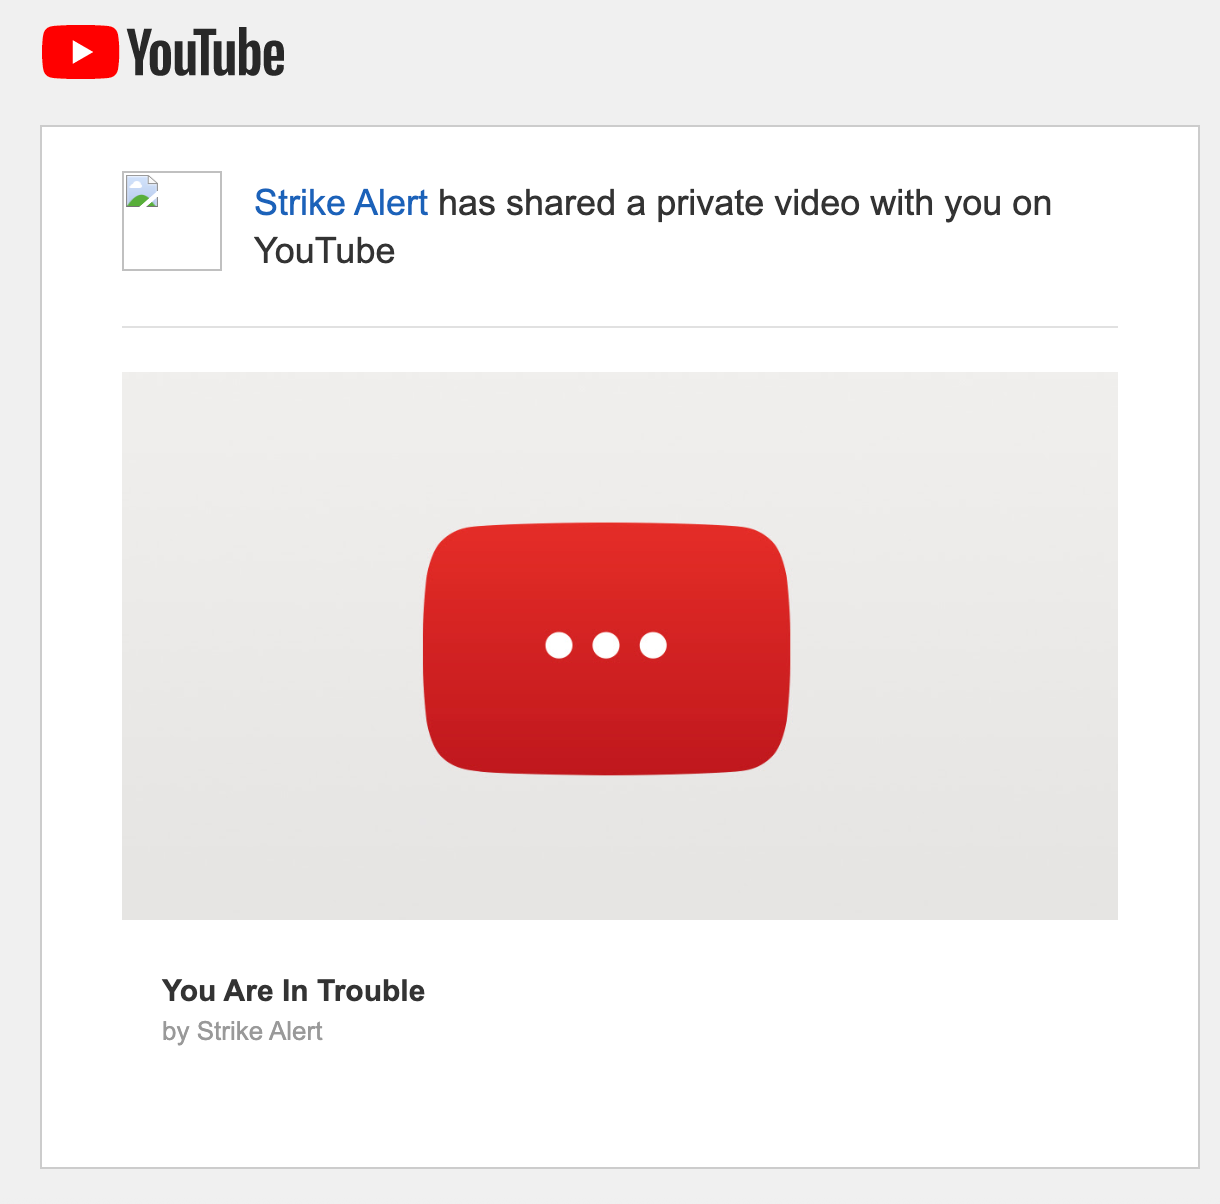Click the middle white dot in red button
1220x1204 pixels.
(x=606, y=645)
